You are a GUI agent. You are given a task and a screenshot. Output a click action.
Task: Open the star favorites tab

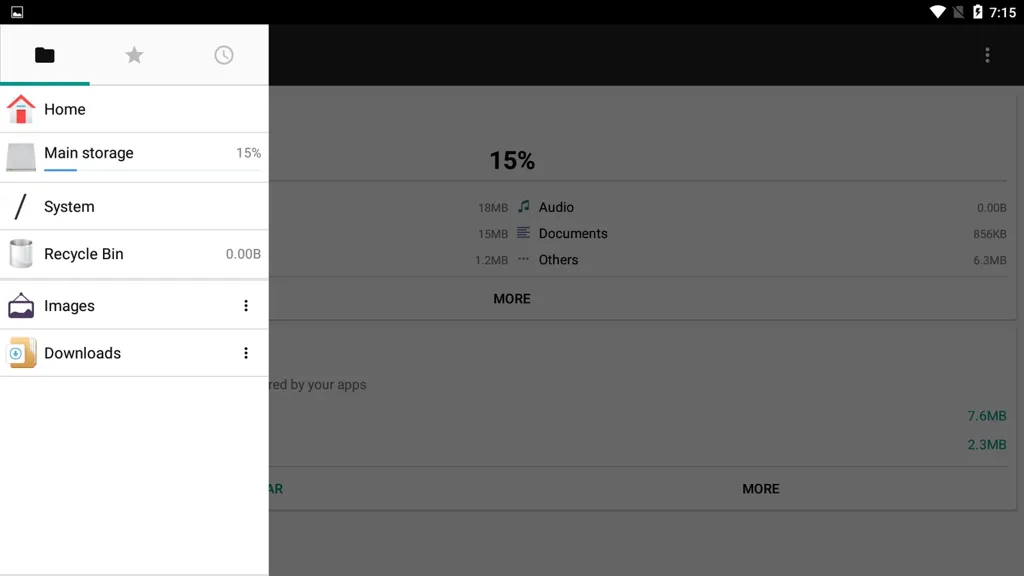pyautogui.click(x=134, y=55)
